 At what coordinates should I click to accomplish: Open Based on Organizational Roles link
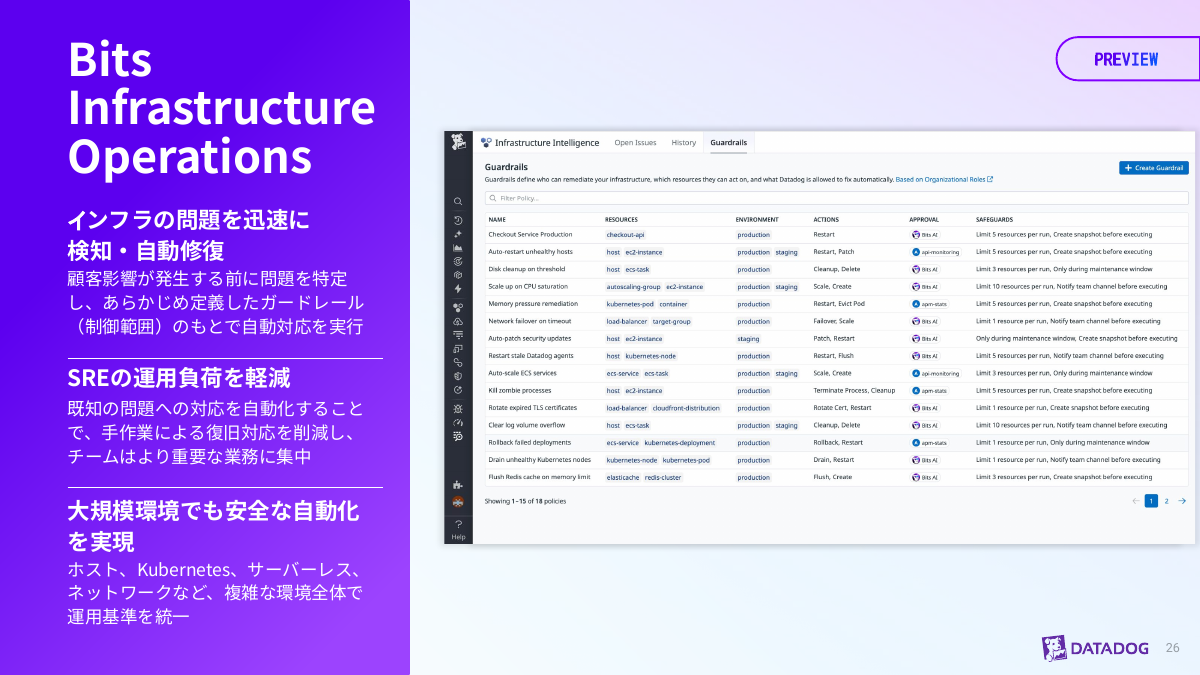pos(944,180)
